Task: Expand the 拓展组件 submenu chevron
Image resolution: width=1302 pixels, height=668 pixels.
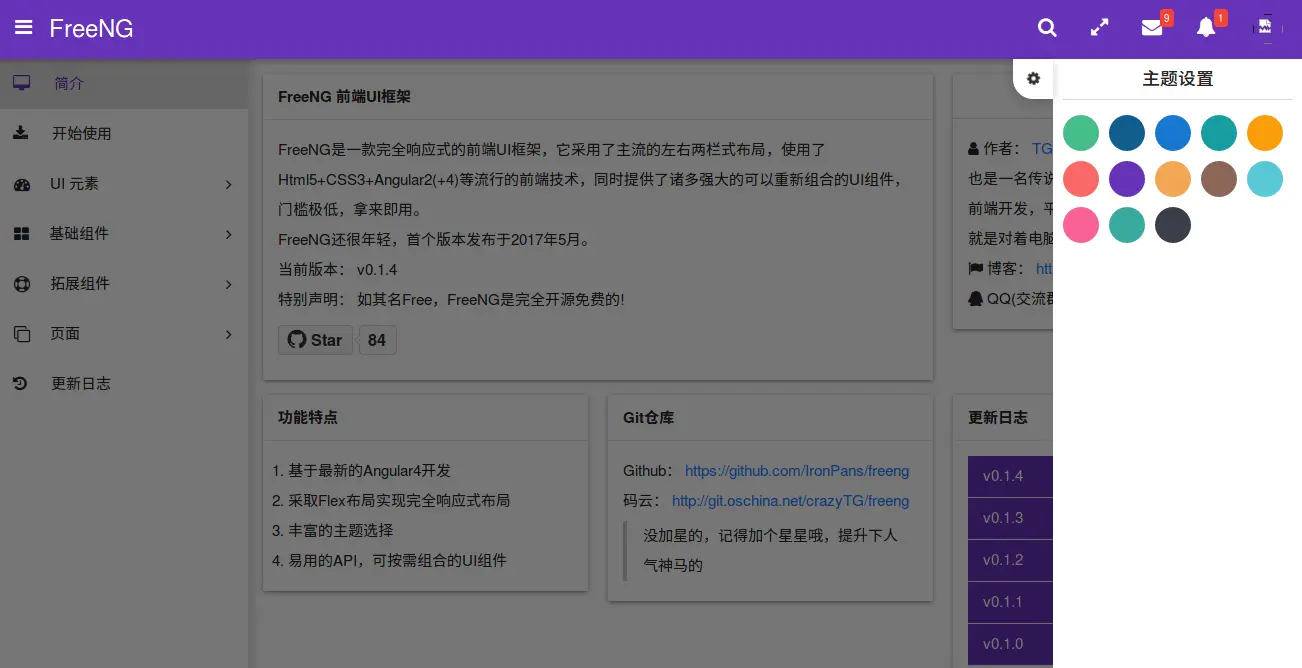Action: [x=228, y=284]
